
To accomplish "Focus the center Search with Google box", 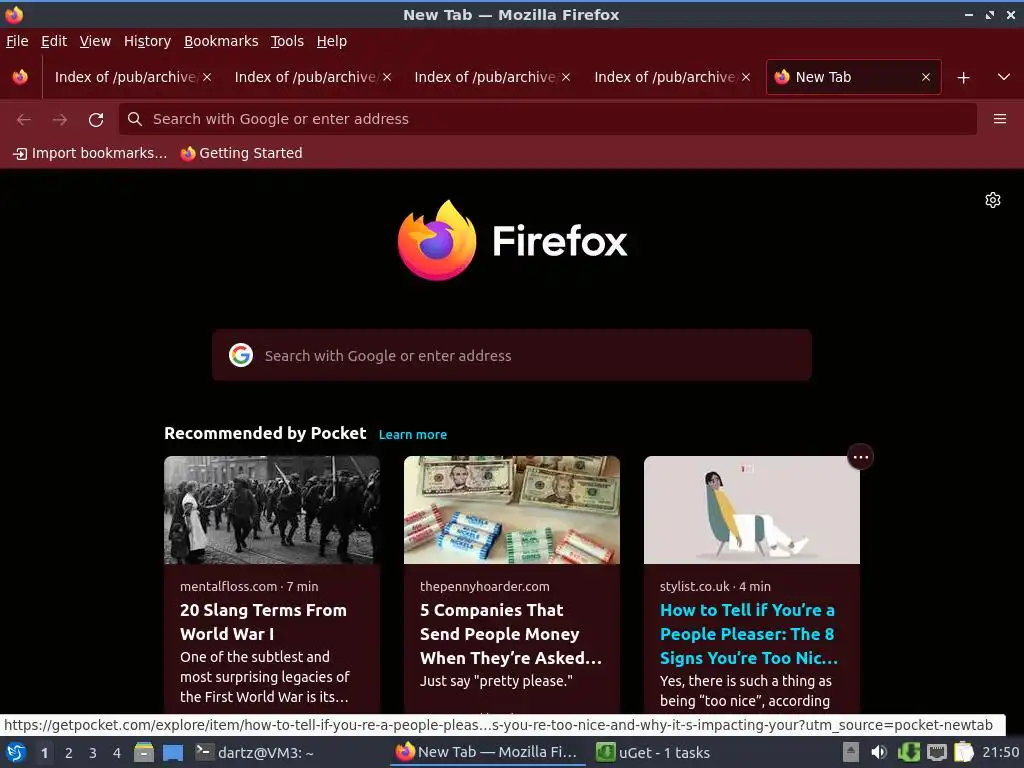I will coord(511,355).
